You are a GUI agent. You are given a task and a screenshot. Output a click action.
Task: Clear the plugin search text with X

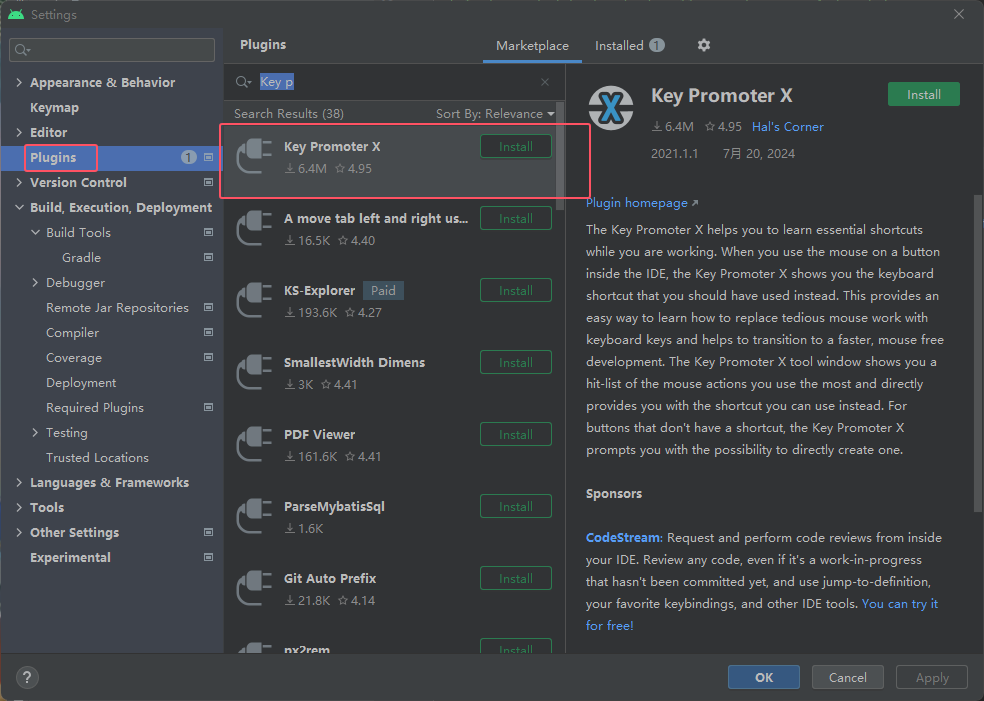click(545, 82)
